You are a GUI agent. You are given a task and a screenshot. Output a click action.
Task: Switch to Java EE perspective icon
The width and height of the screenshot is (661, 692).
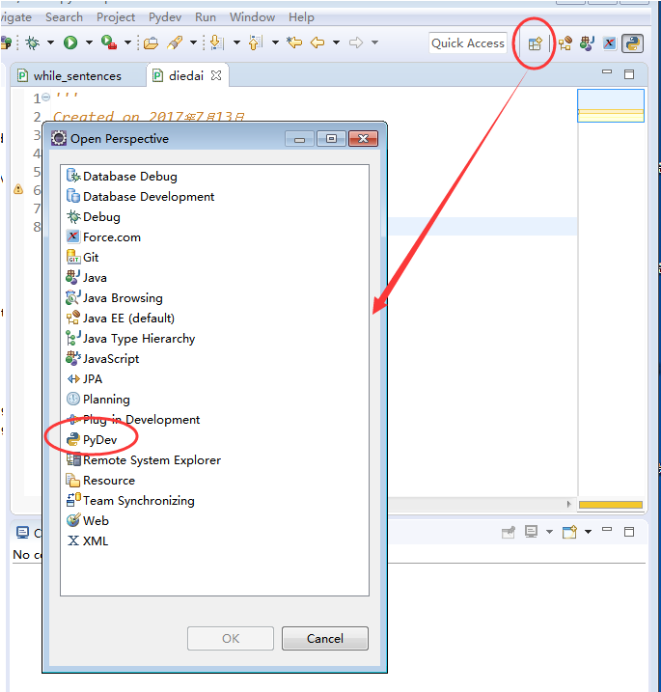coord(565,43)
